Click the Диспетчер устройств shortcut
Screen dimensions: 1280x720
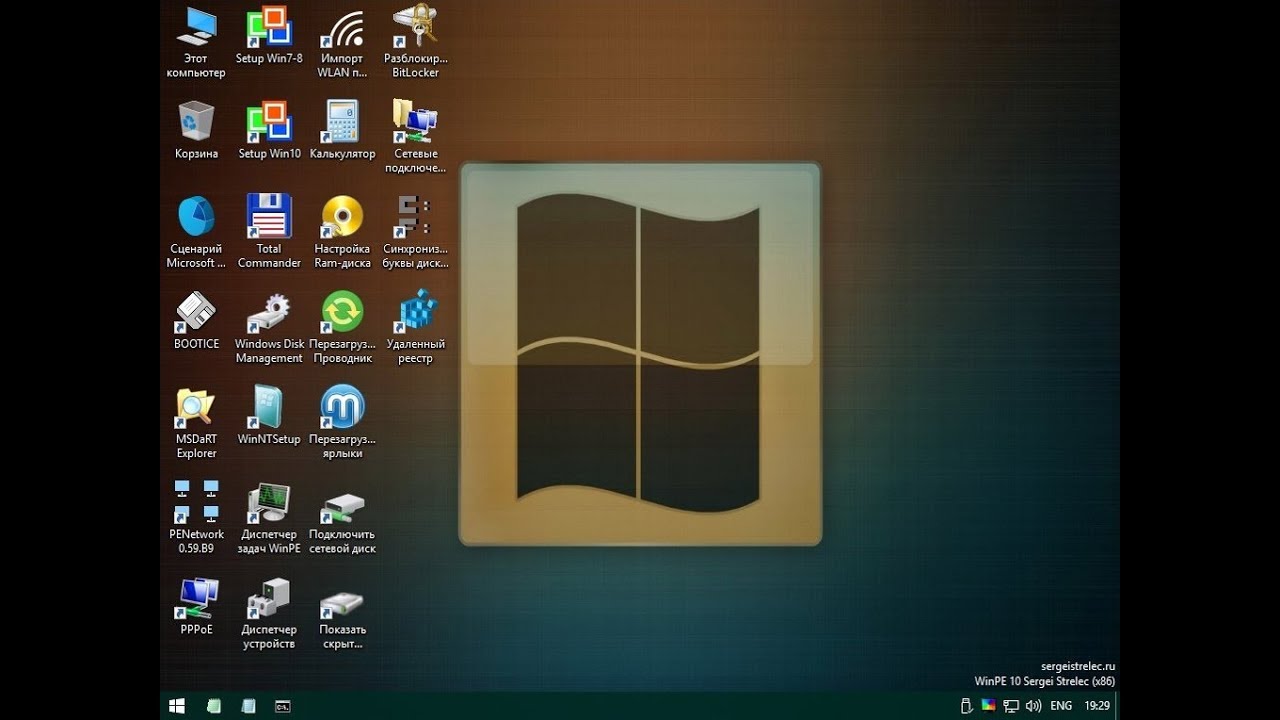pos(269,612)
